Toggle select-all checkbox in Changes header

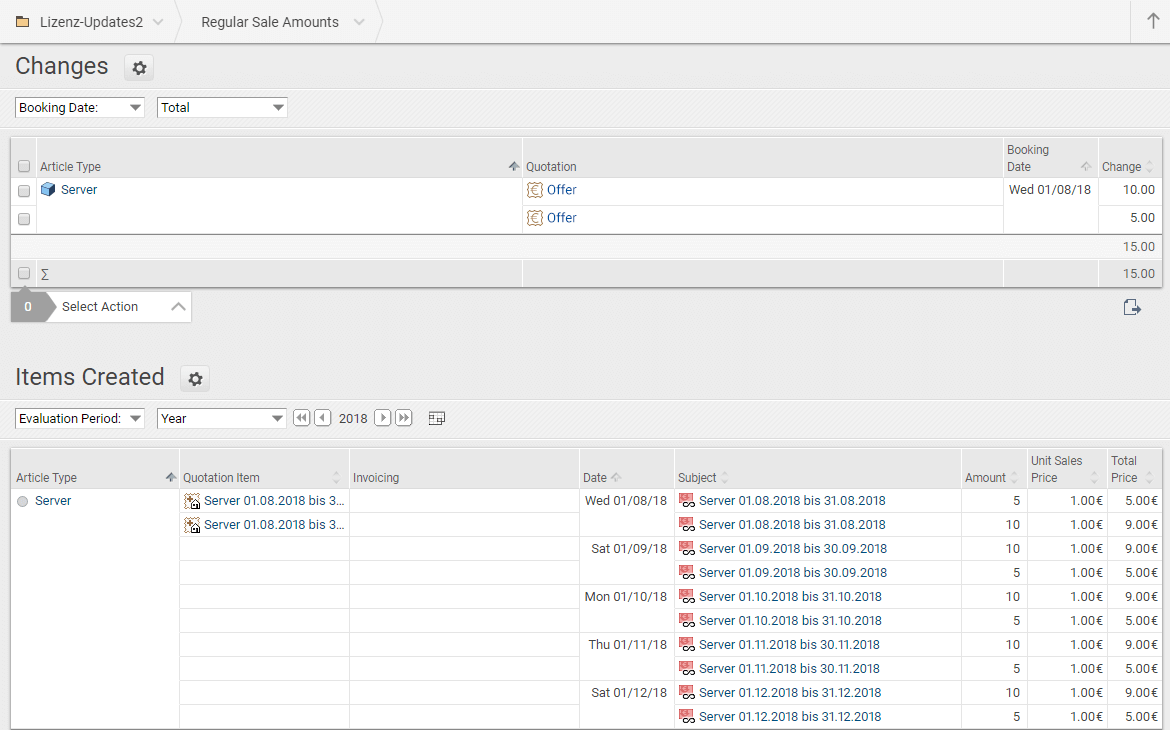(24, 167)
